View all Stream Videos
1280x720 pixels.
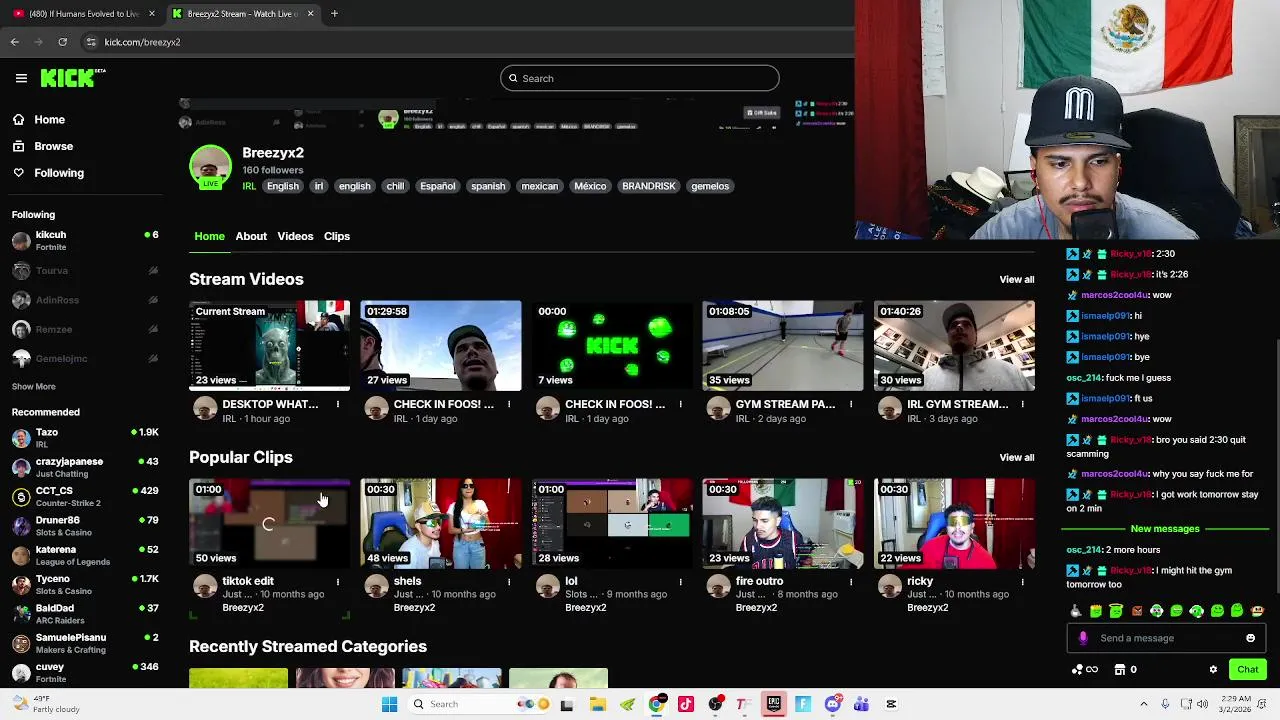1017,279
